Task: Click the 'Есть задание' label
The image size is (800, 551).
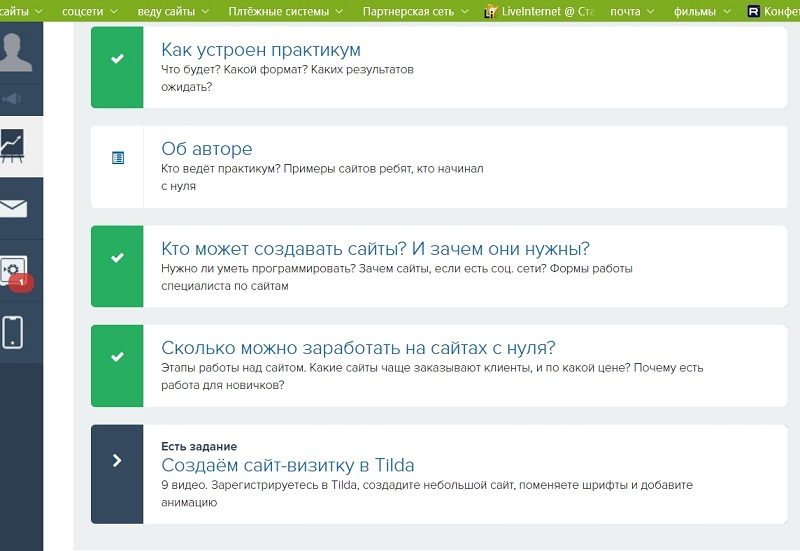Action: [x=199, y=446]
